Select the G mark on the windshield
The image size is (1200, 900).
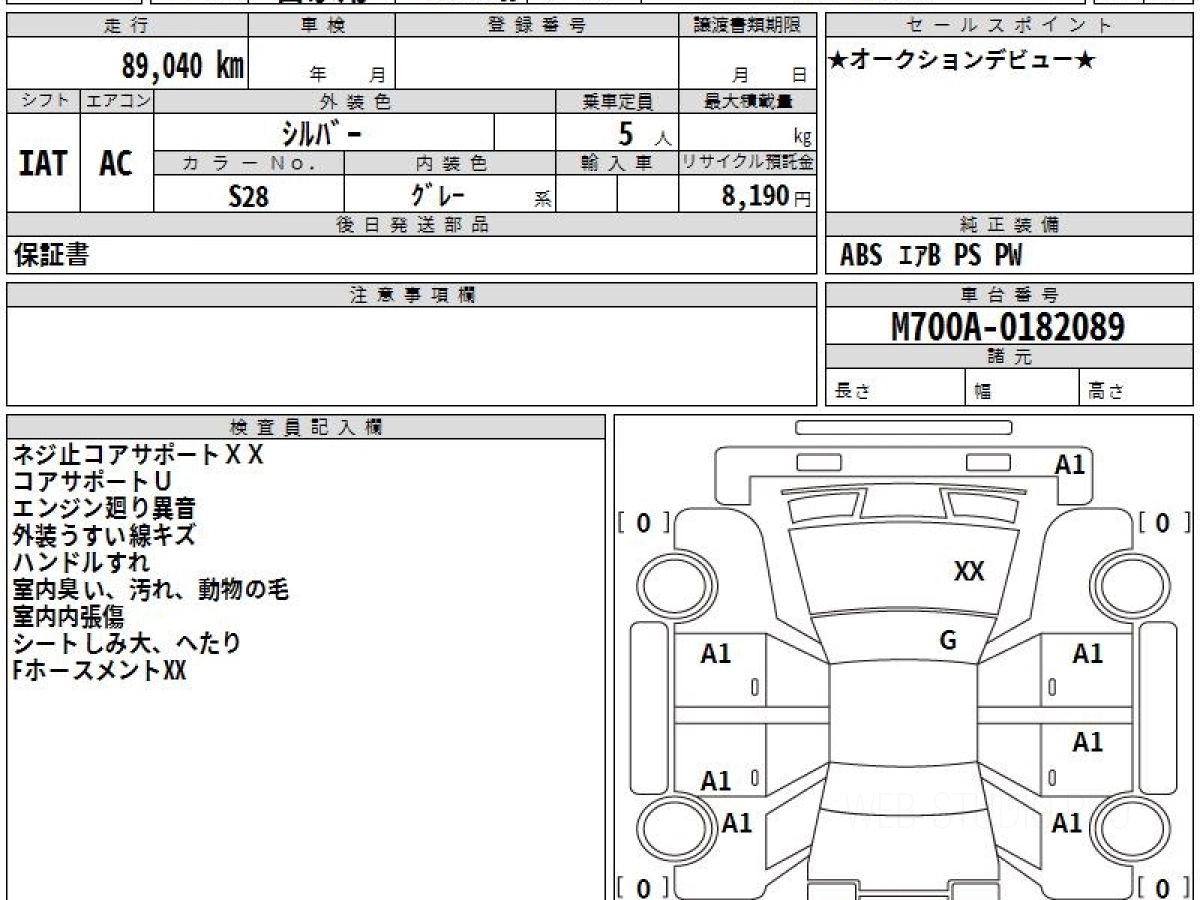tap(948, 641)
